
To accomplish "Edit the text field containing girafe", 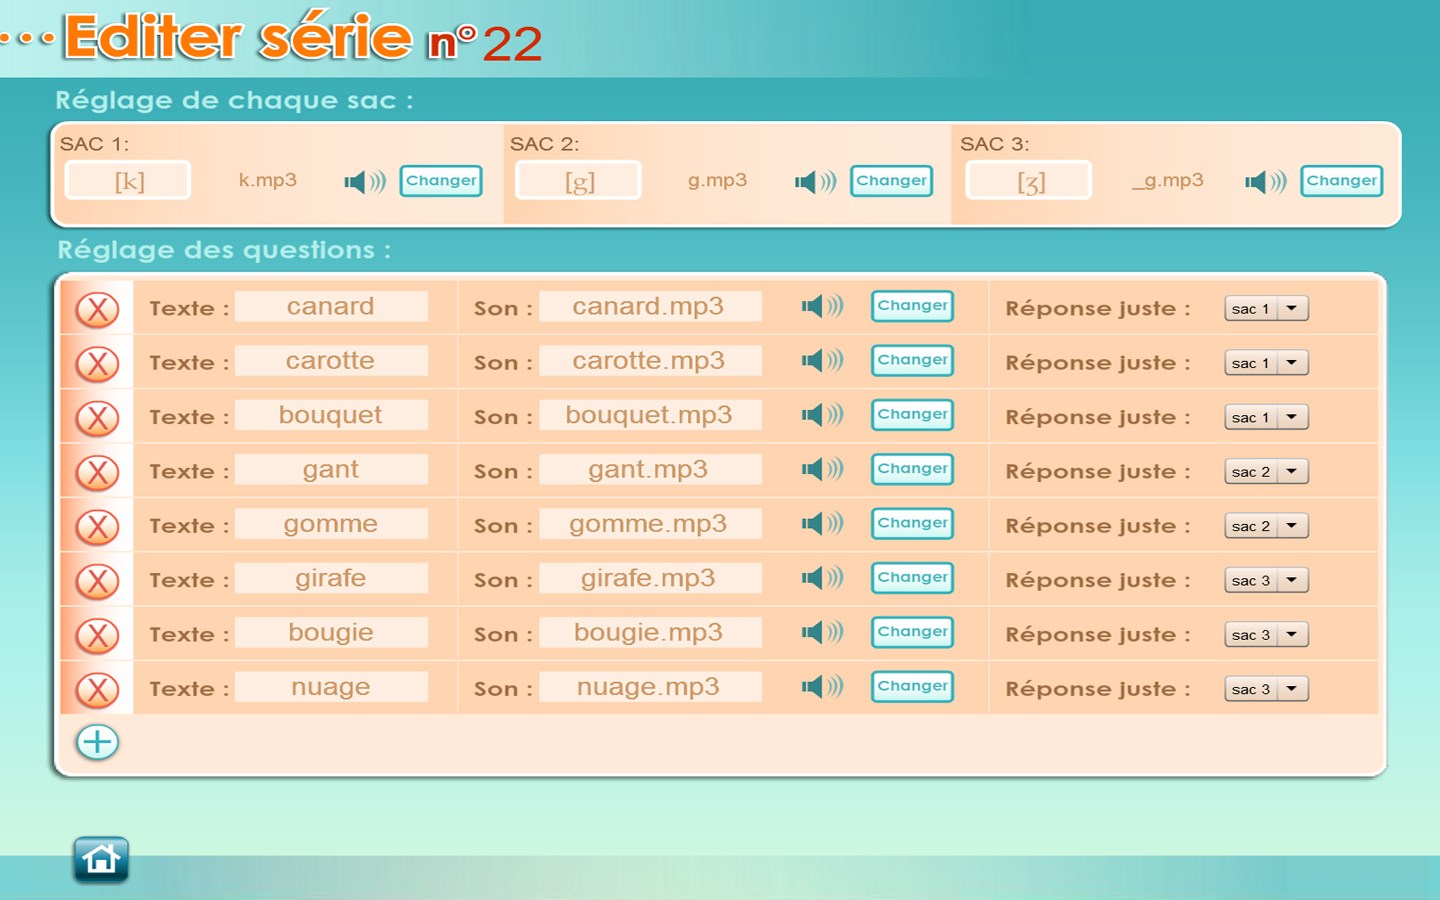I will pos(331,577).
